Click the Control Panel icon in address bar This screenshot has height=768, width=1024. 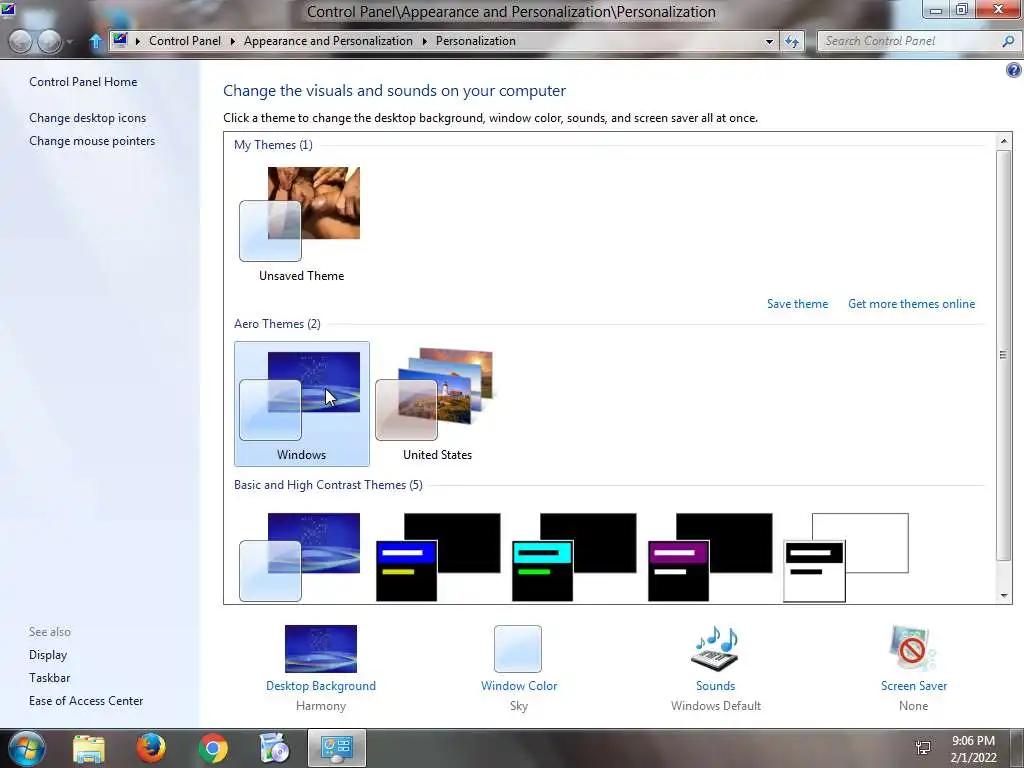coord(120,40)
